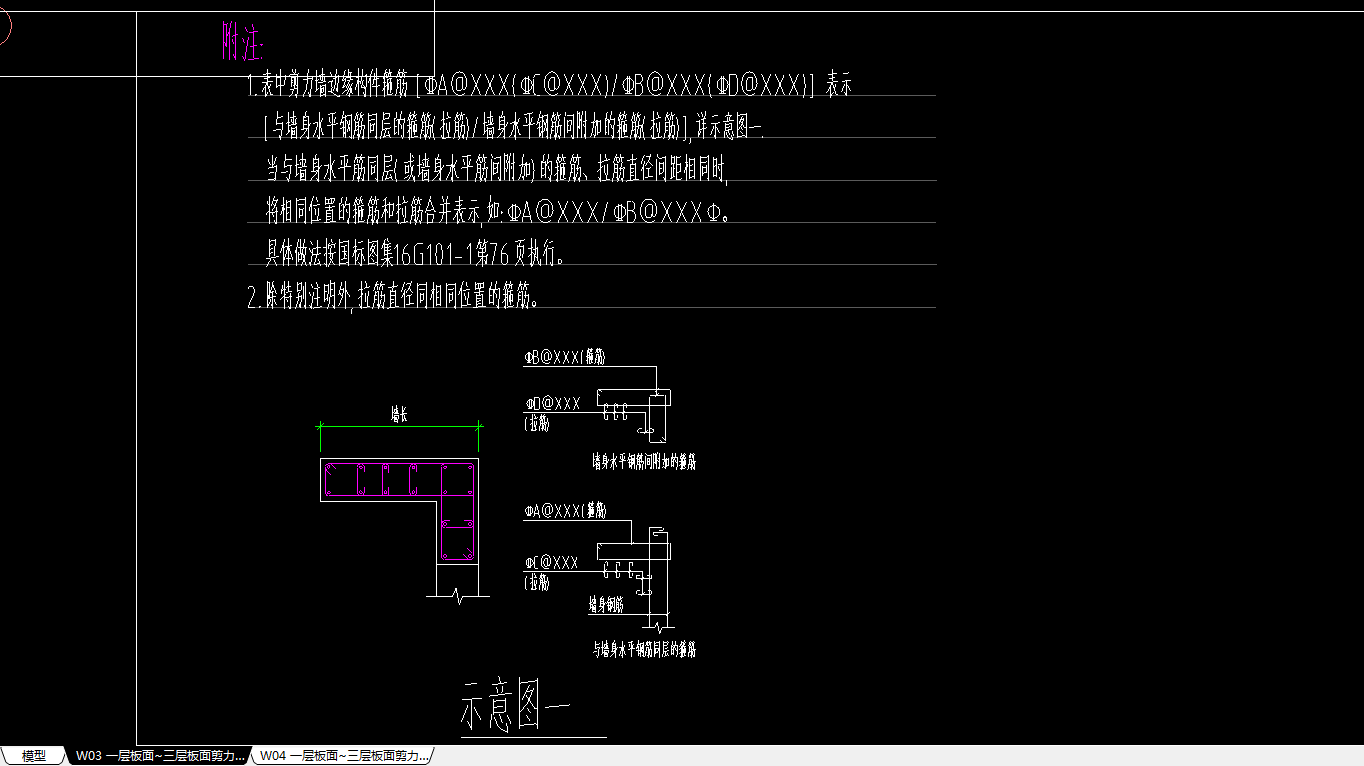This screenshot has width=1364, height=766.
Task: Select note line 2.除特别注明外,拉筋直径同相同位置的箍筋
Action: click(394, 297)
